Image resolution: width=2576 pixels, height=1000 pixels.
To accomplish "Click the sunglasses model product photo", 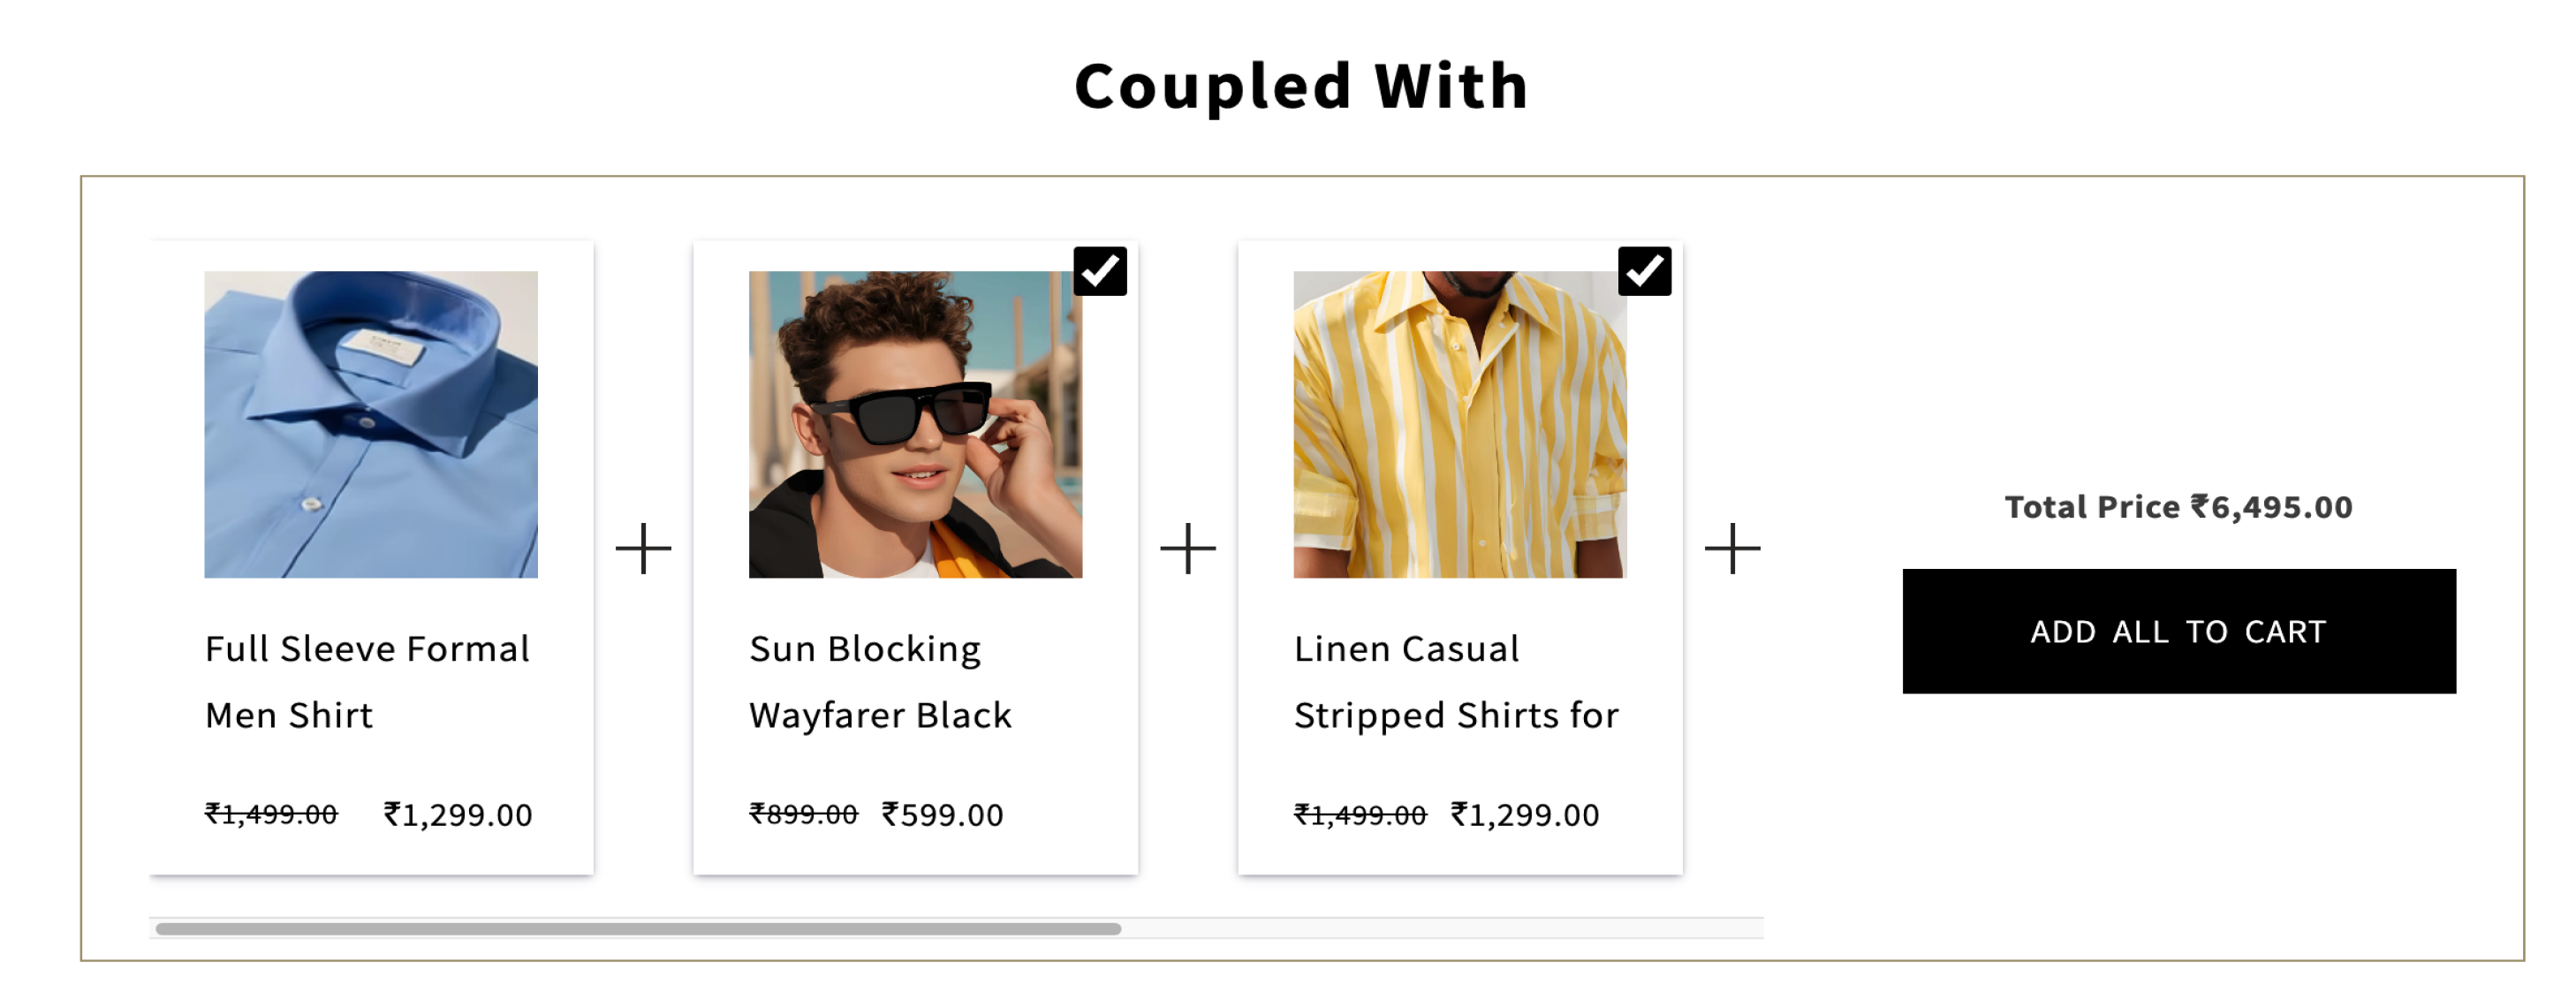I will (x=915, y=424).
